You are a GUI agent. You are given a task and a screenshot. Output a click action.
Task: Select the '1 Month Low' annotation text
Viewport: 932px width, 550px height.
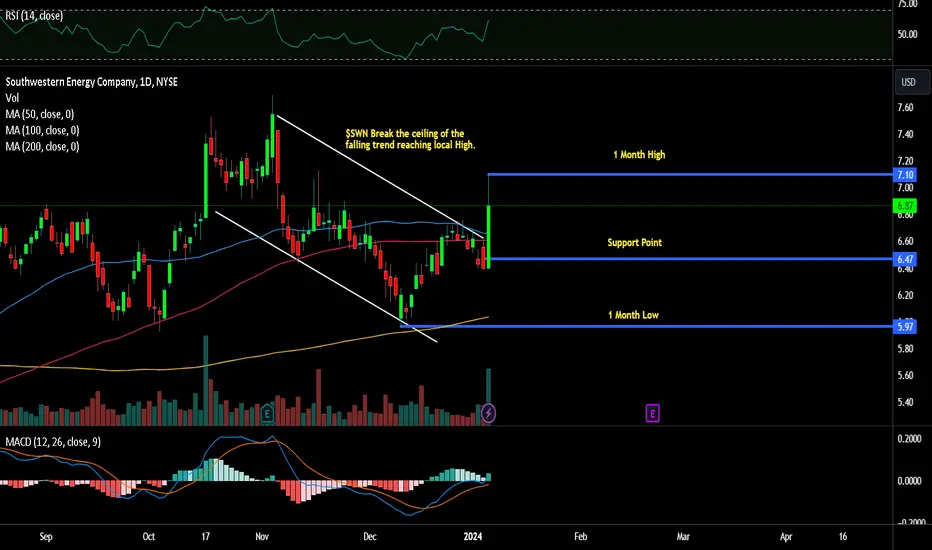633,315
